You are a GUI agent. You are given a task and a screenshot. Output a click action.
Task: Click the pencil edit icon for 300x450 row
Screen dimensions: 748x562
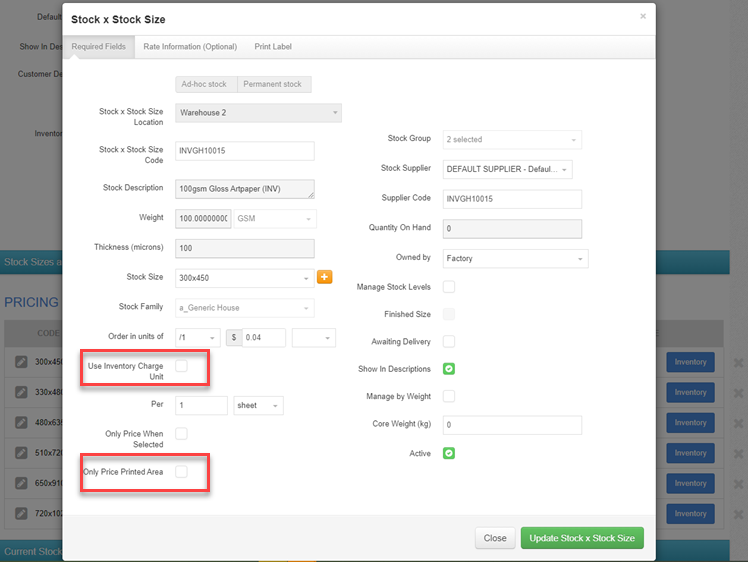[x=19, y=362]
